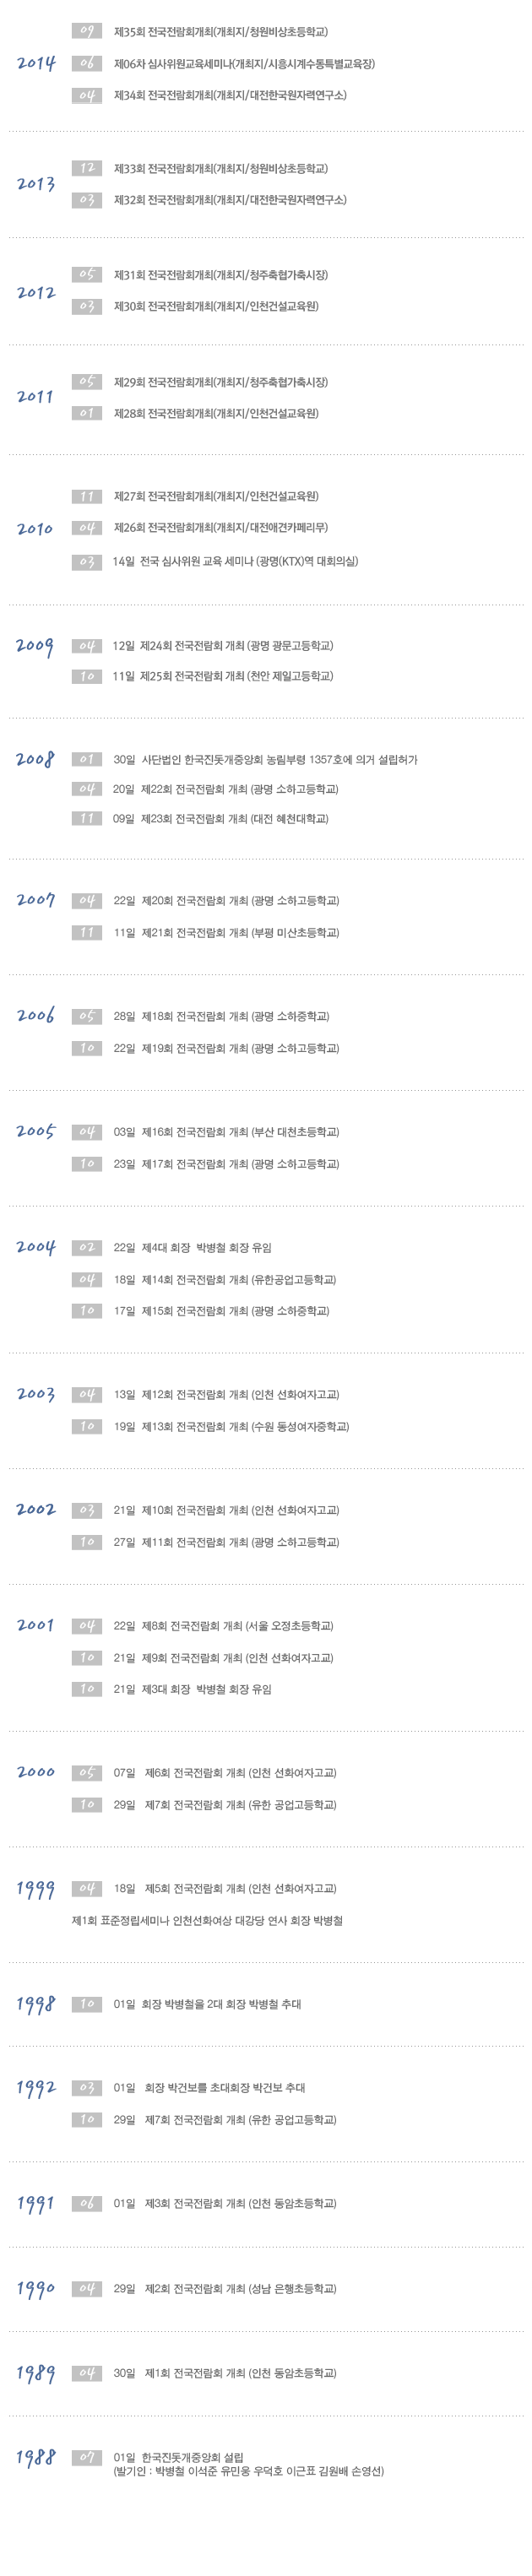The image size is (532, 2576).
Task: Click the 11 month badge in 2010
Action: pyautogui.click(x=87, y=496)
